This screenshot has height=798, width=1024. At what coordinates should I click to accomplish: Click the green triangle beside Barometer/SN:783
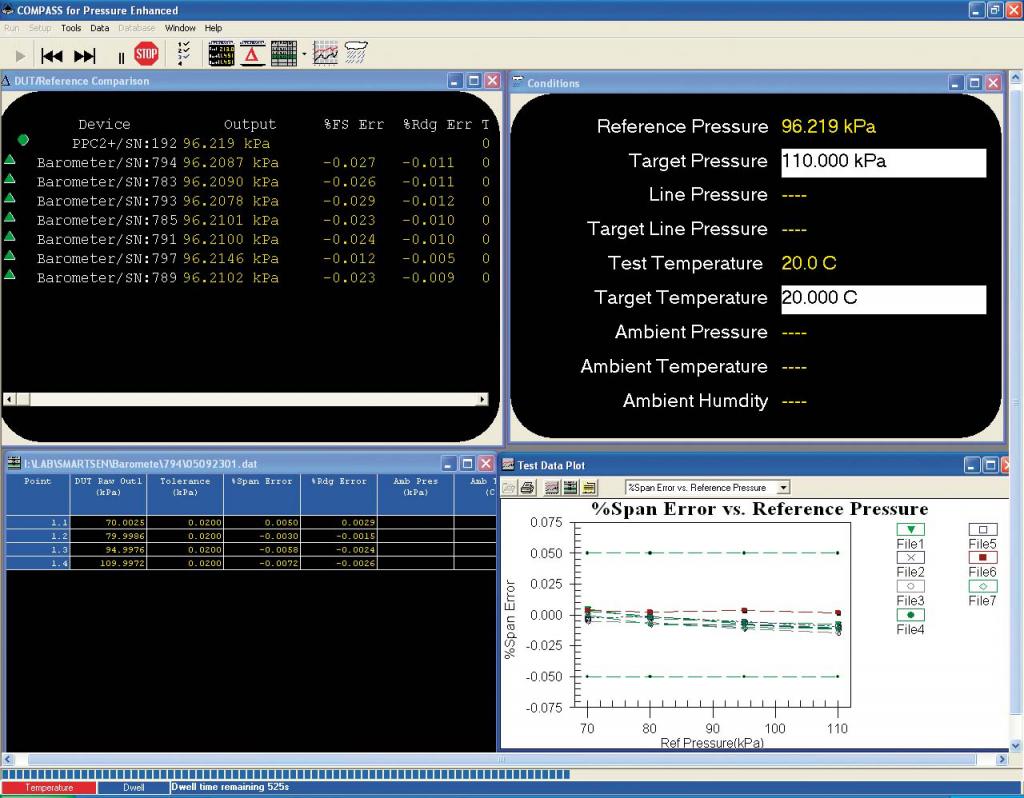coord(10,178)
